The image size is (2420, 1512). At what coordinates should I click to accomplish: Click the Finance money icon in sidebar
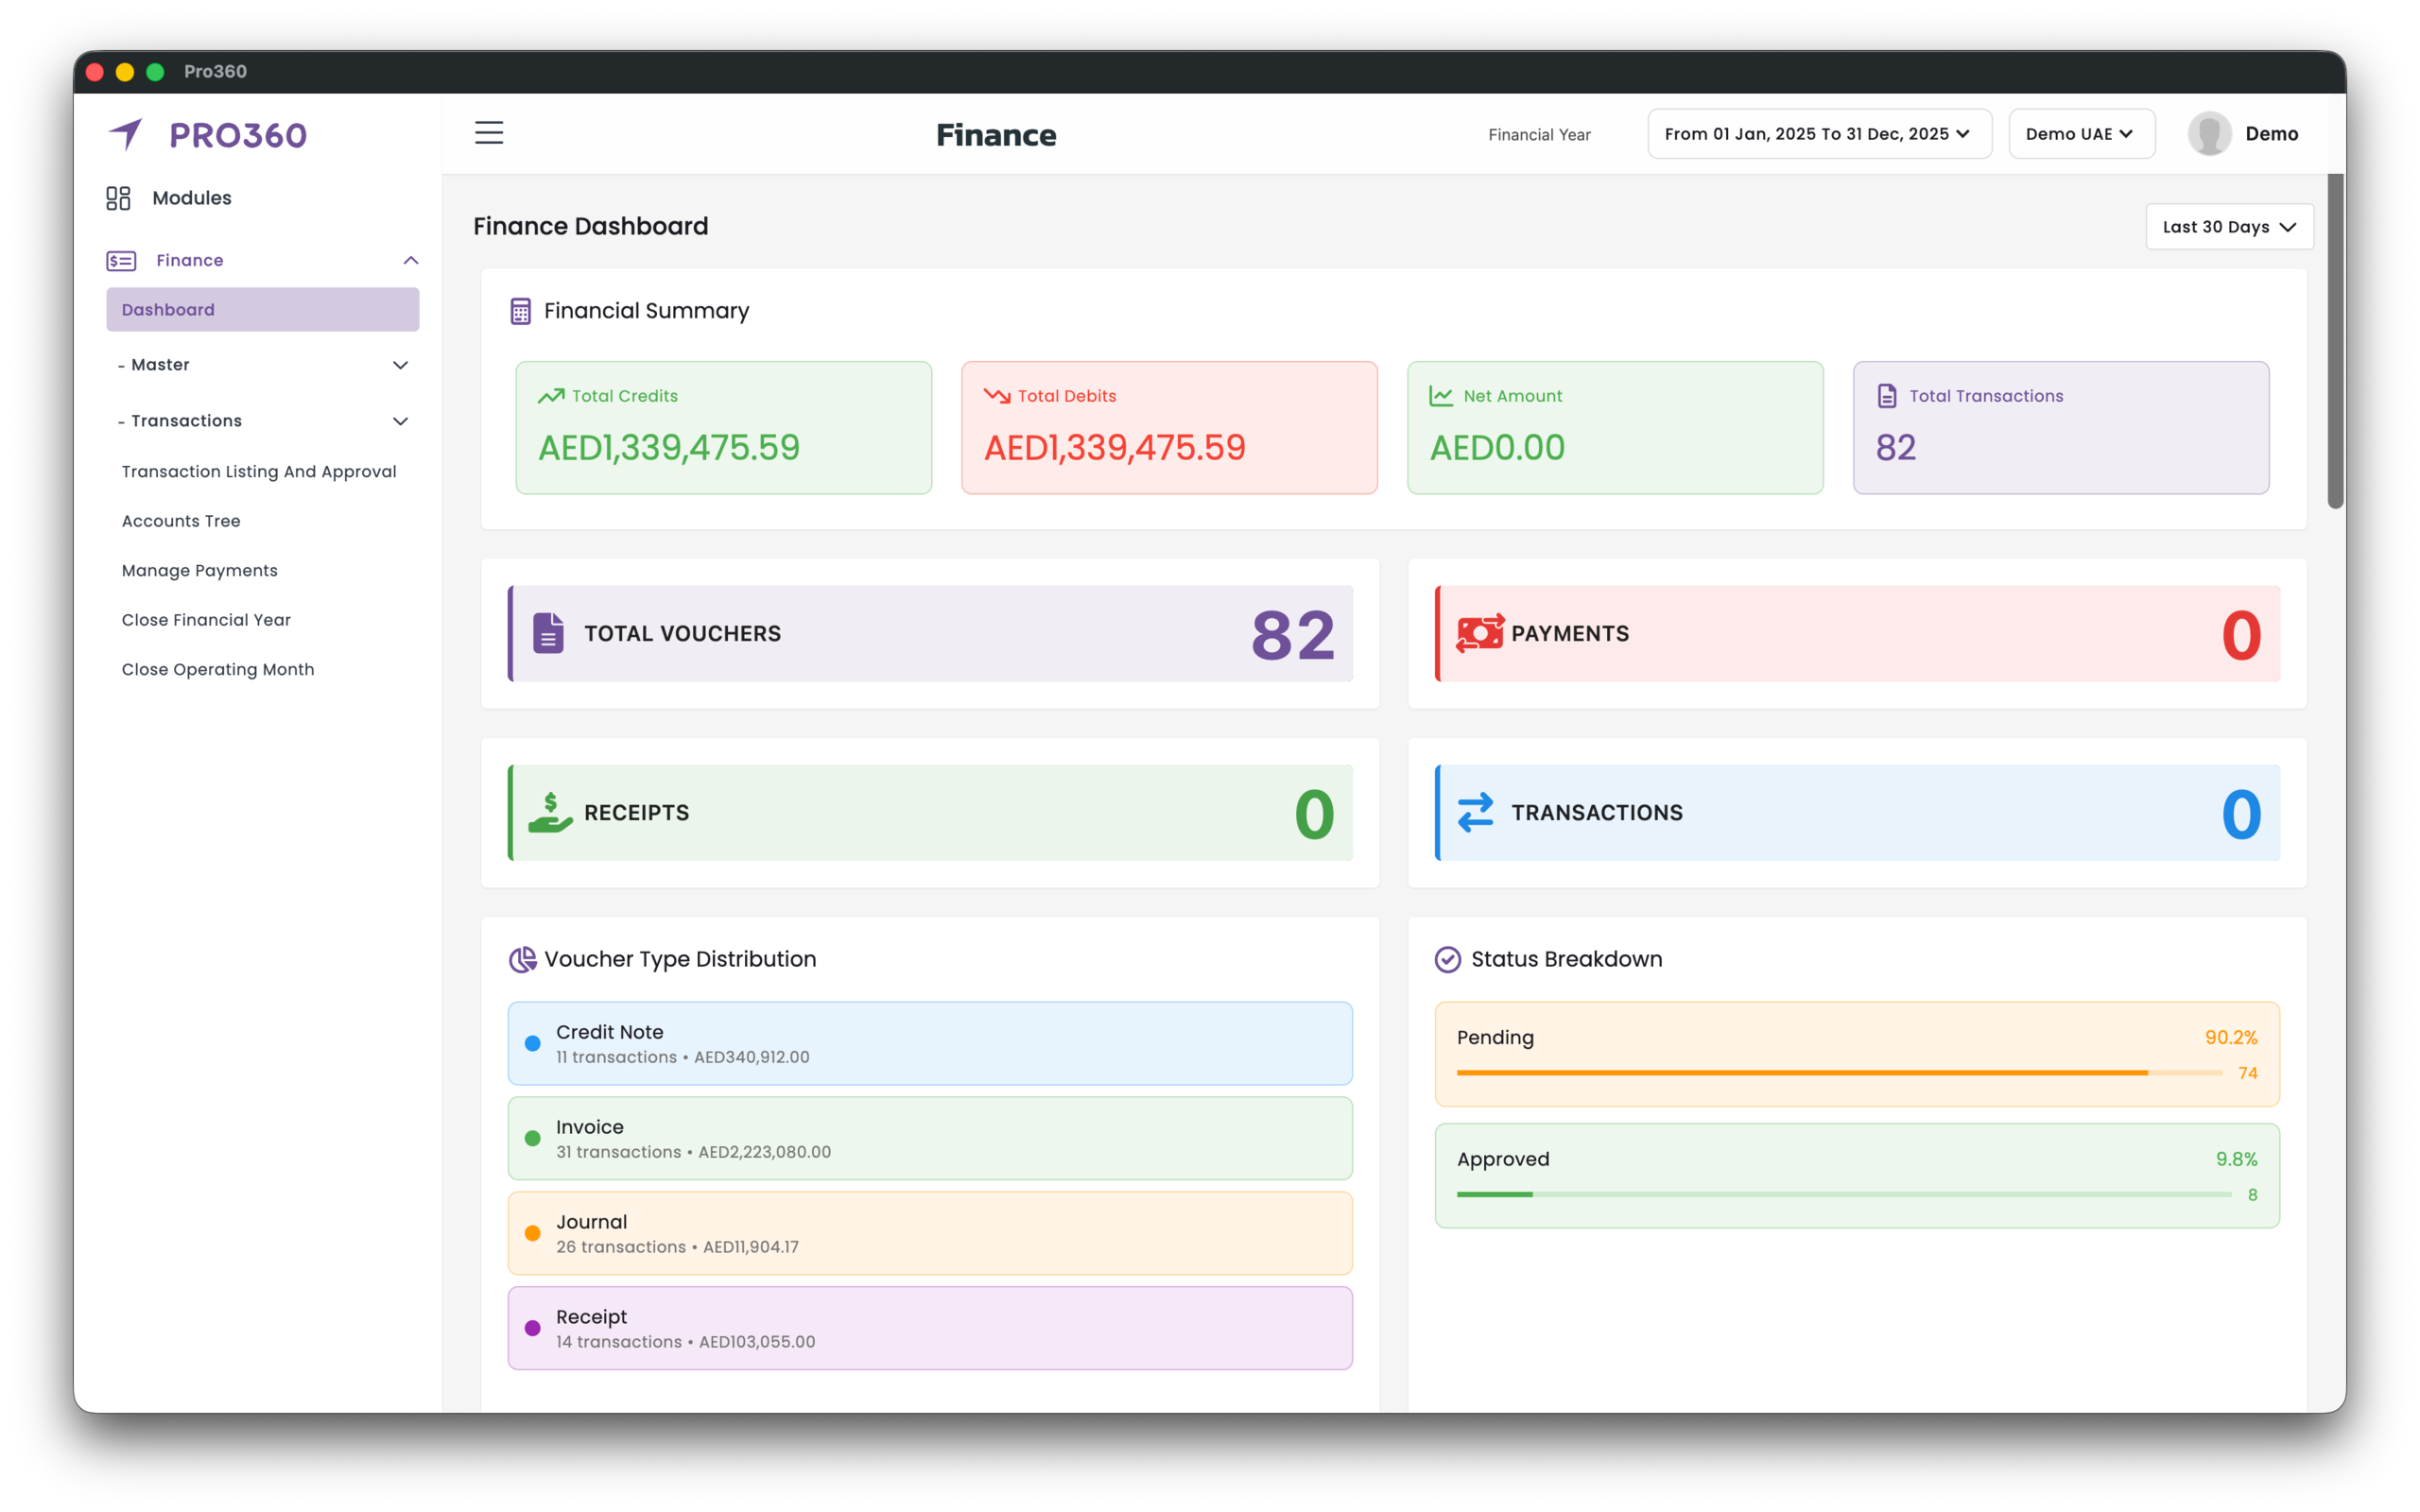(121, 261)
